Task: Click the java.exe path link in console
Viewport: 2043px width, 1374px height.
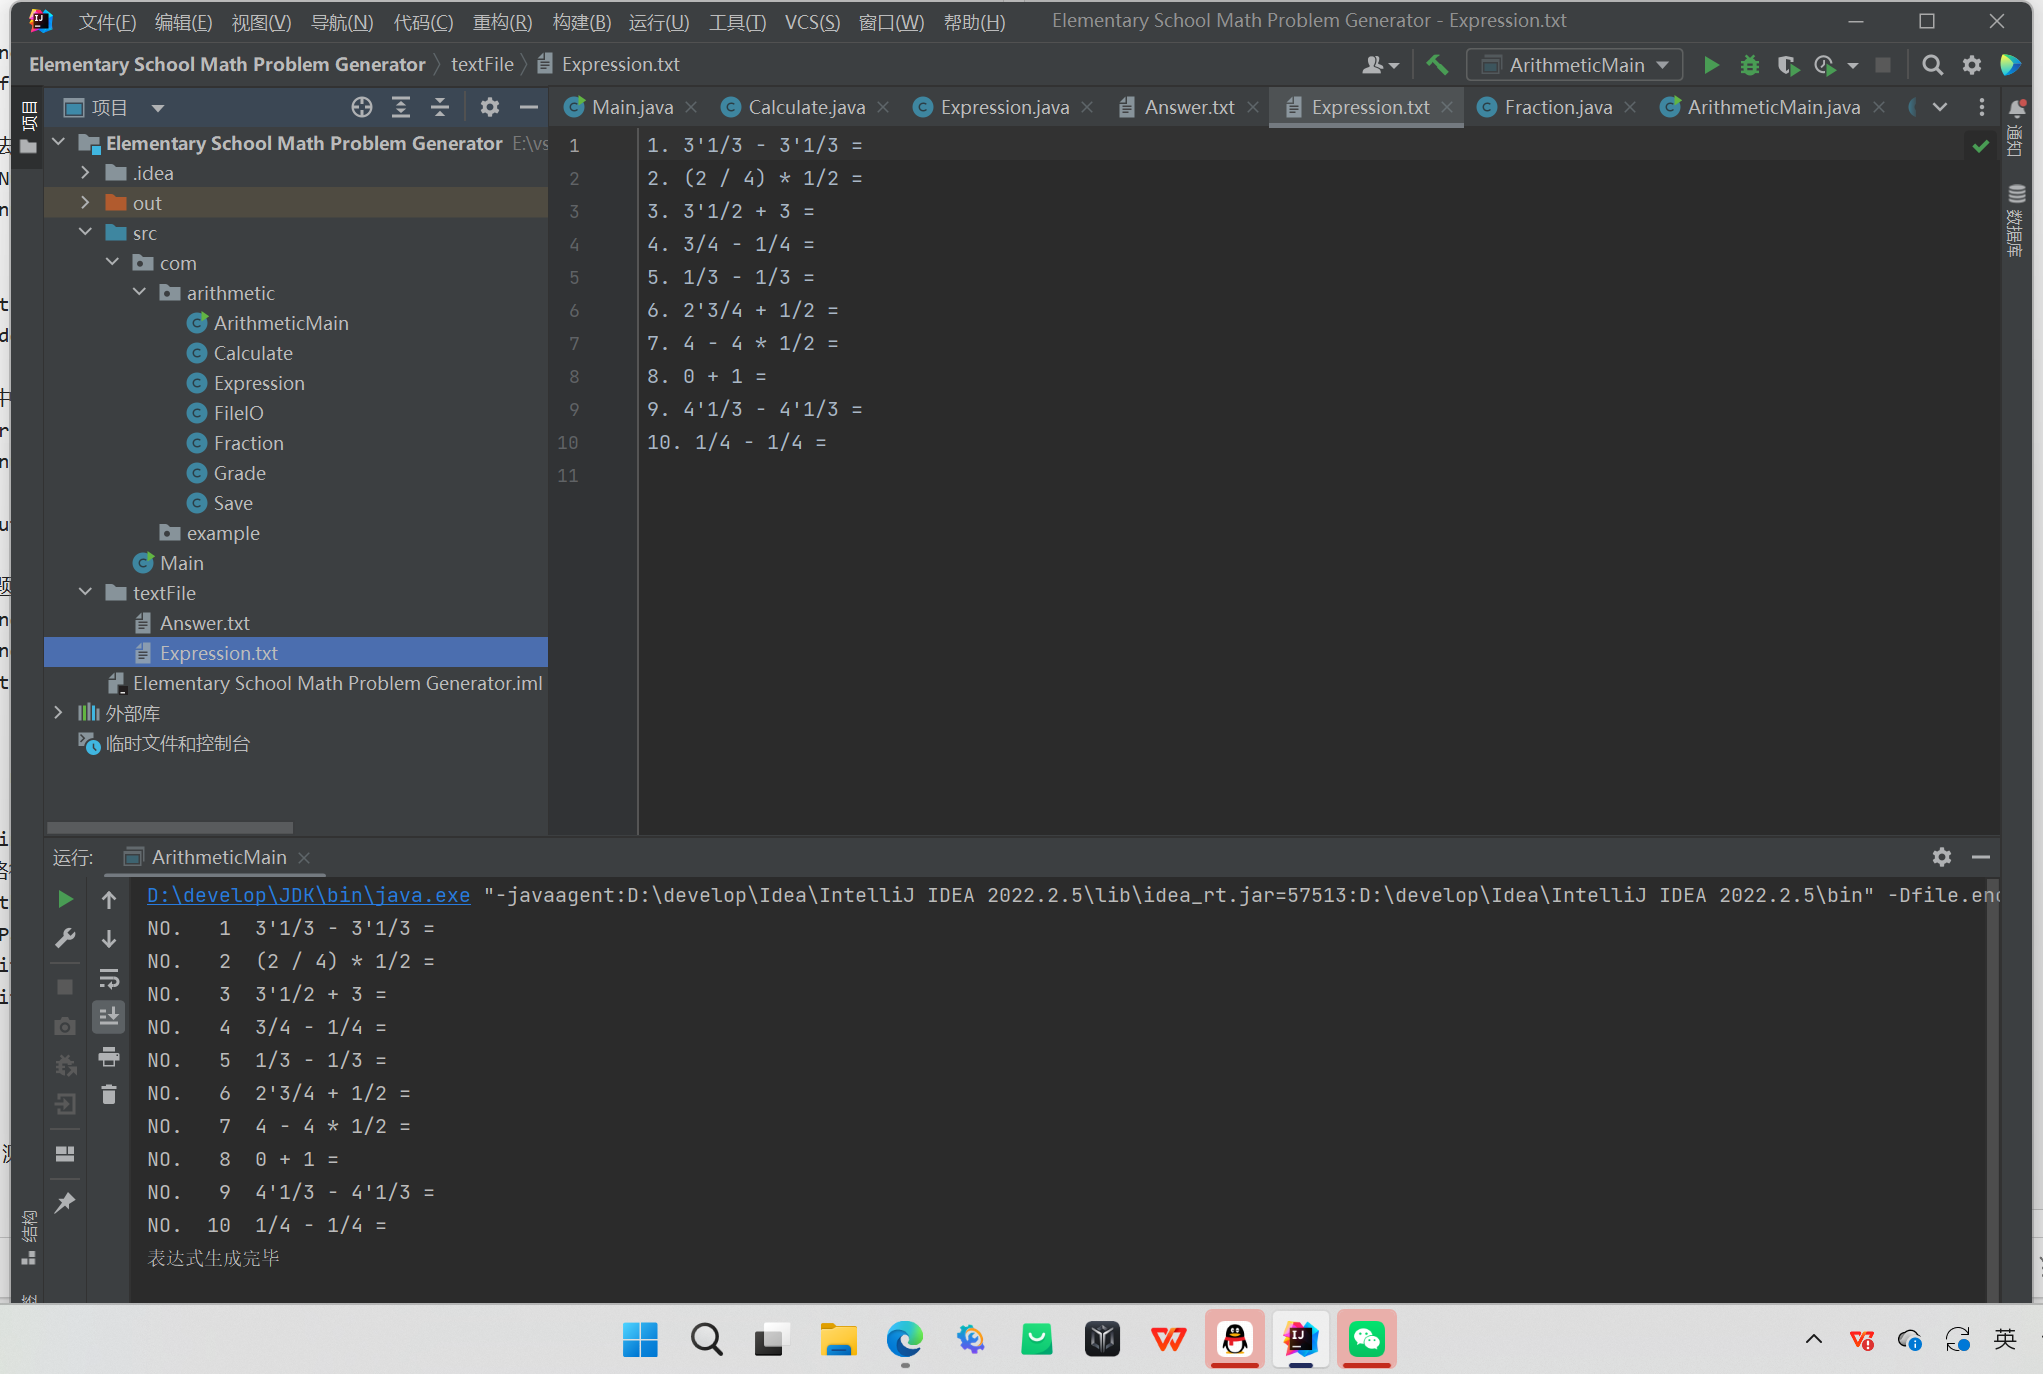Action: (x=308, y=895)
